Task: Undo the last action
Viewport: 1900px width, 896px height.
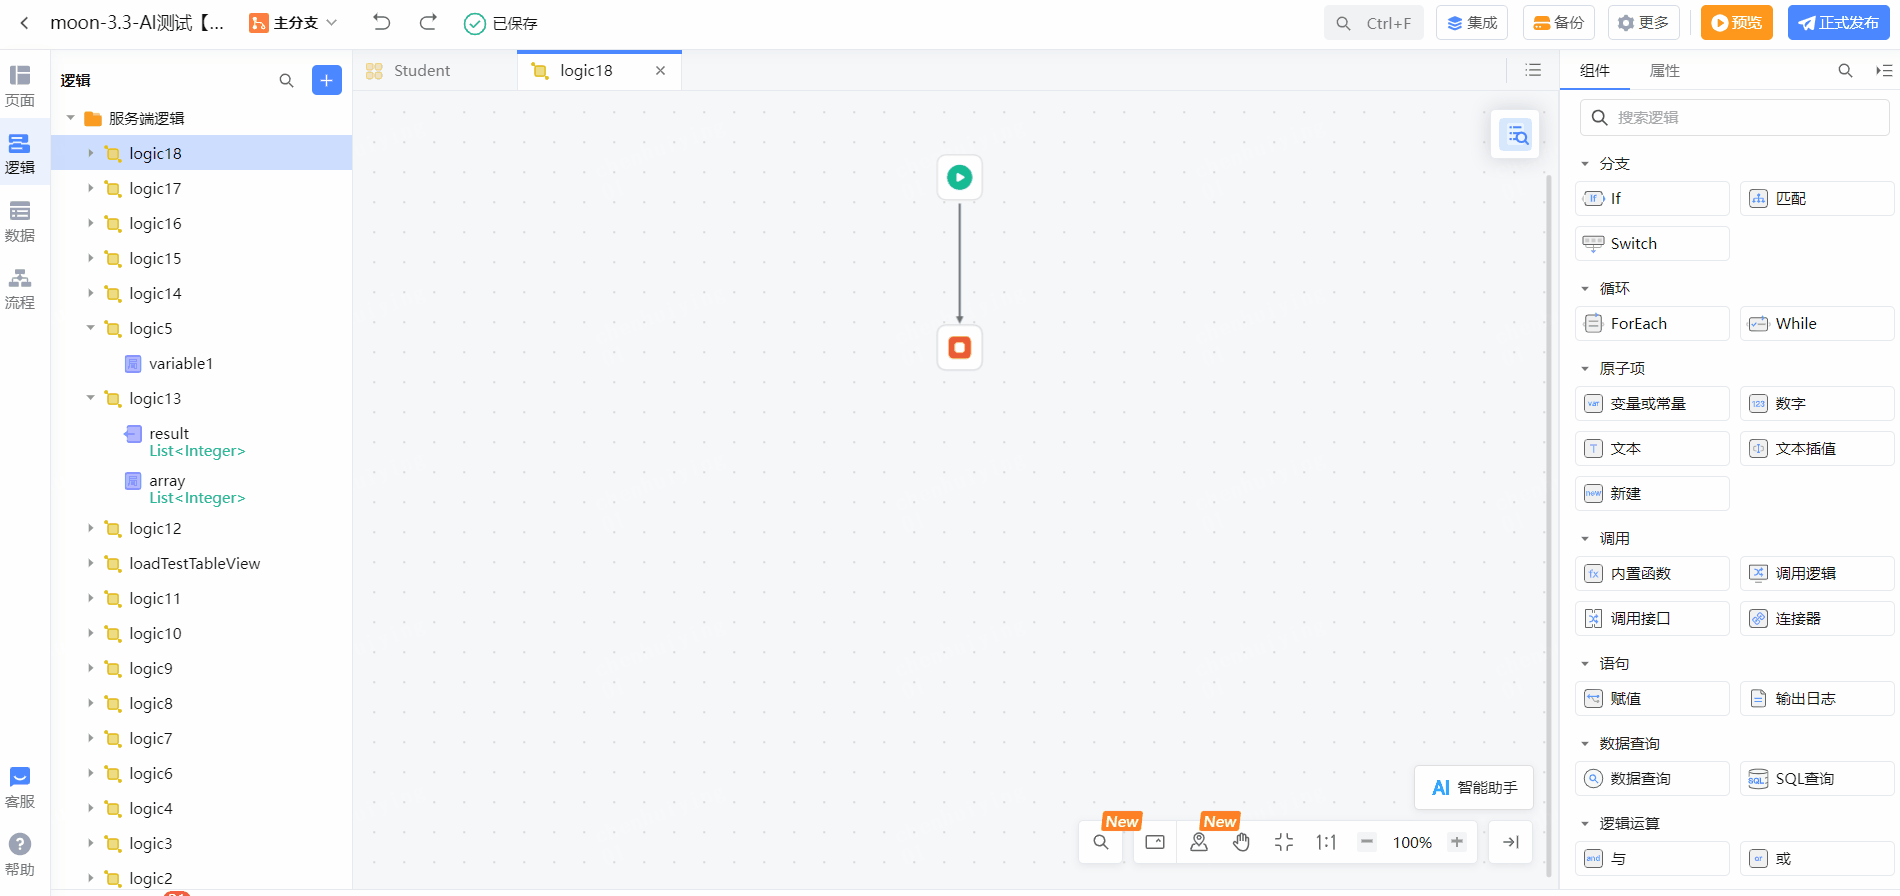Action: (x=382, y=22)
